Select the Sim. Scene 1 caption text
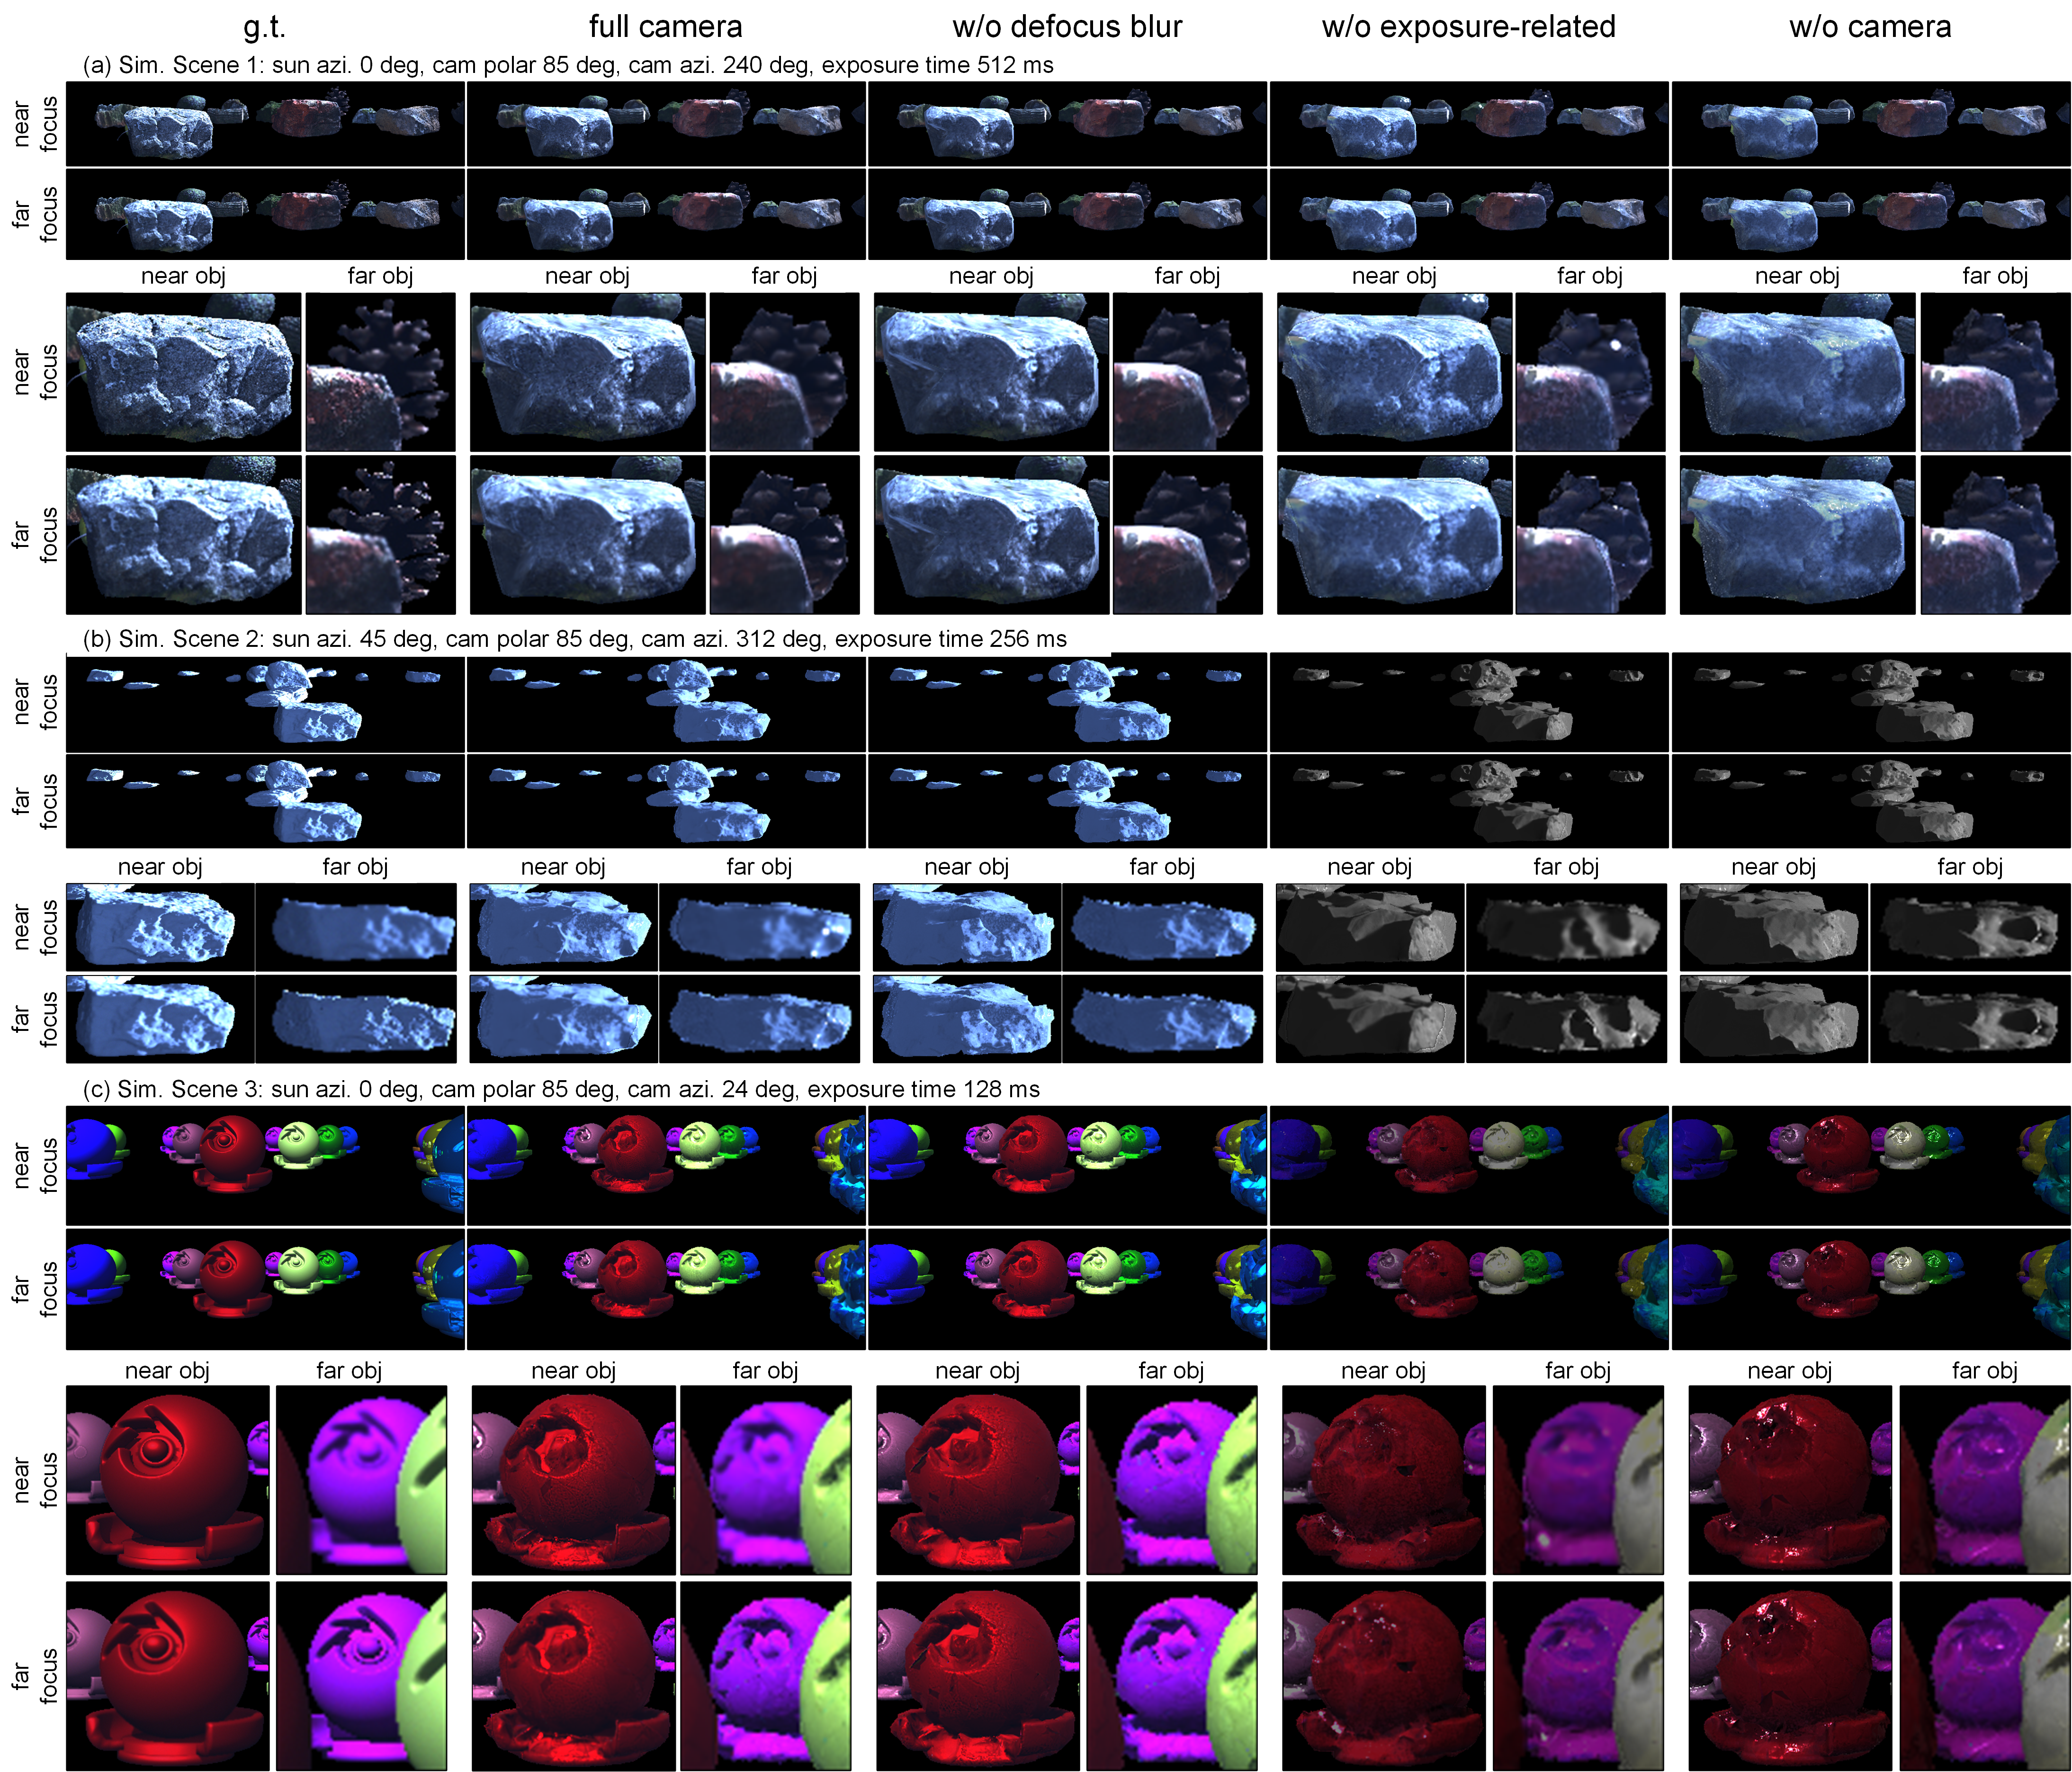The width and height of the screenshot is (2072, 1772). point(567,66)
